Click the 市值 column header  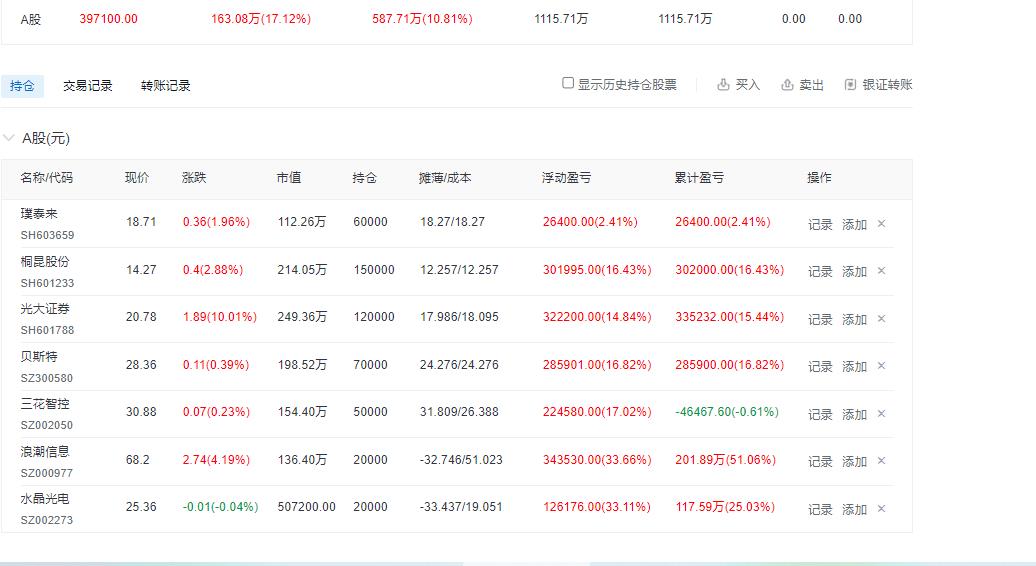(289, 178)
